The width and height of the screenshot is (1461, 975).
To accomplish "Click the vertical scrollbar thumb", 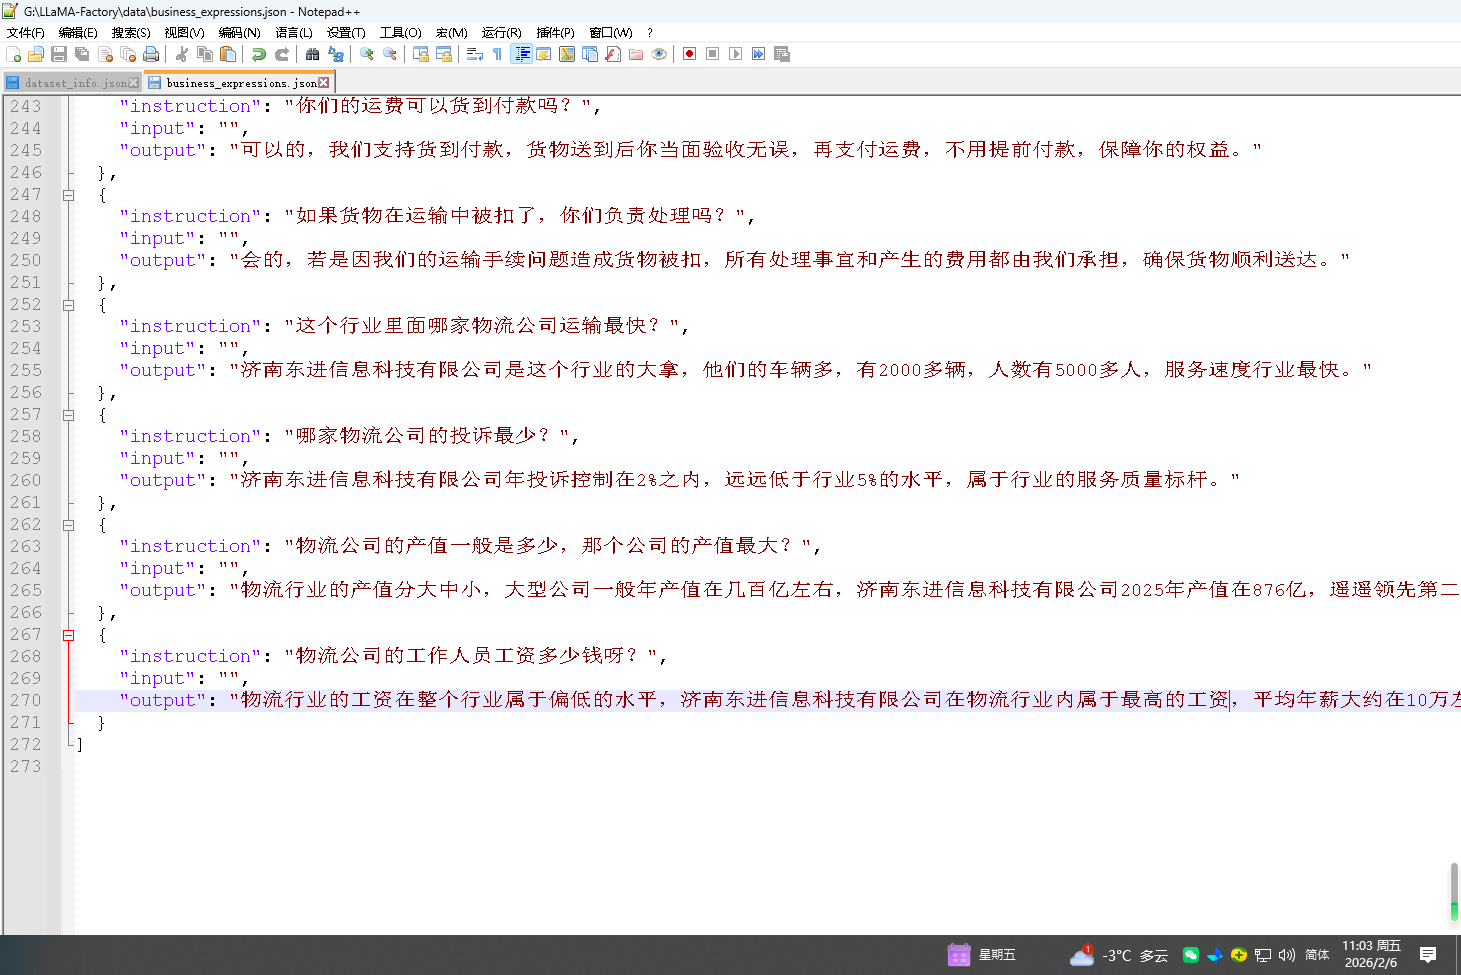I will coord(1455,891).
